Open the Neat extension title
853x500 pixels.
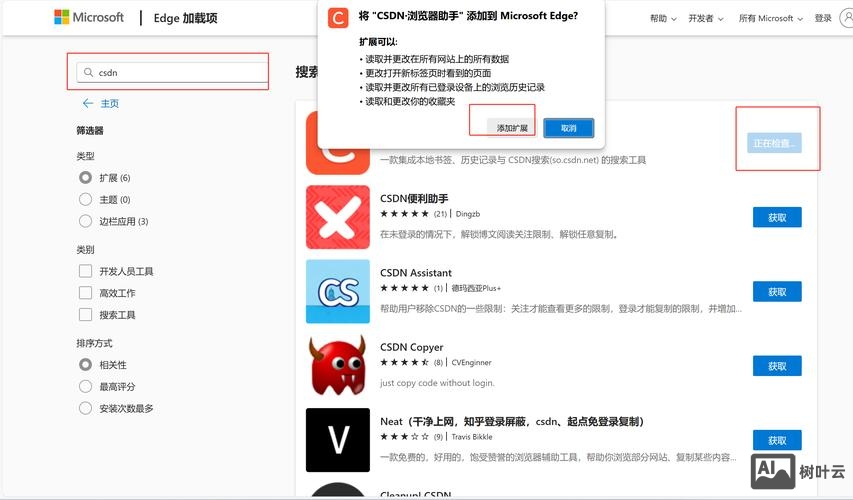click(512, 421)
